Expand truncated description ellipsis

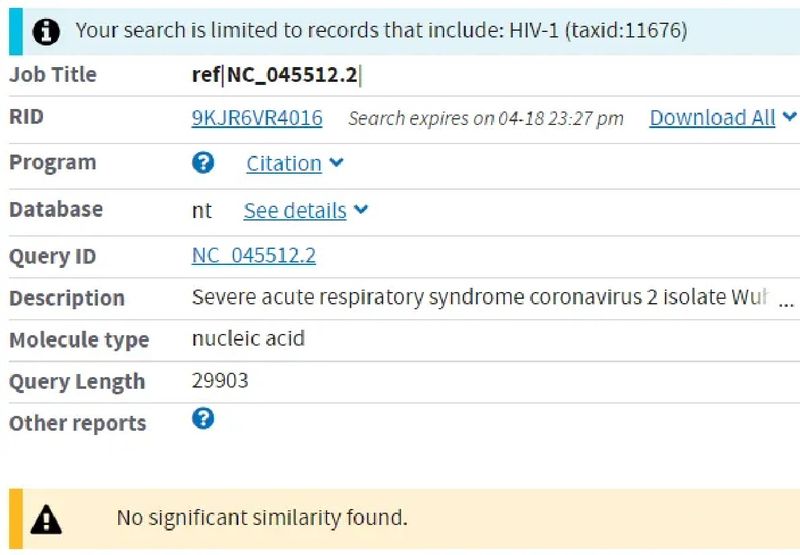pos(786,304)
